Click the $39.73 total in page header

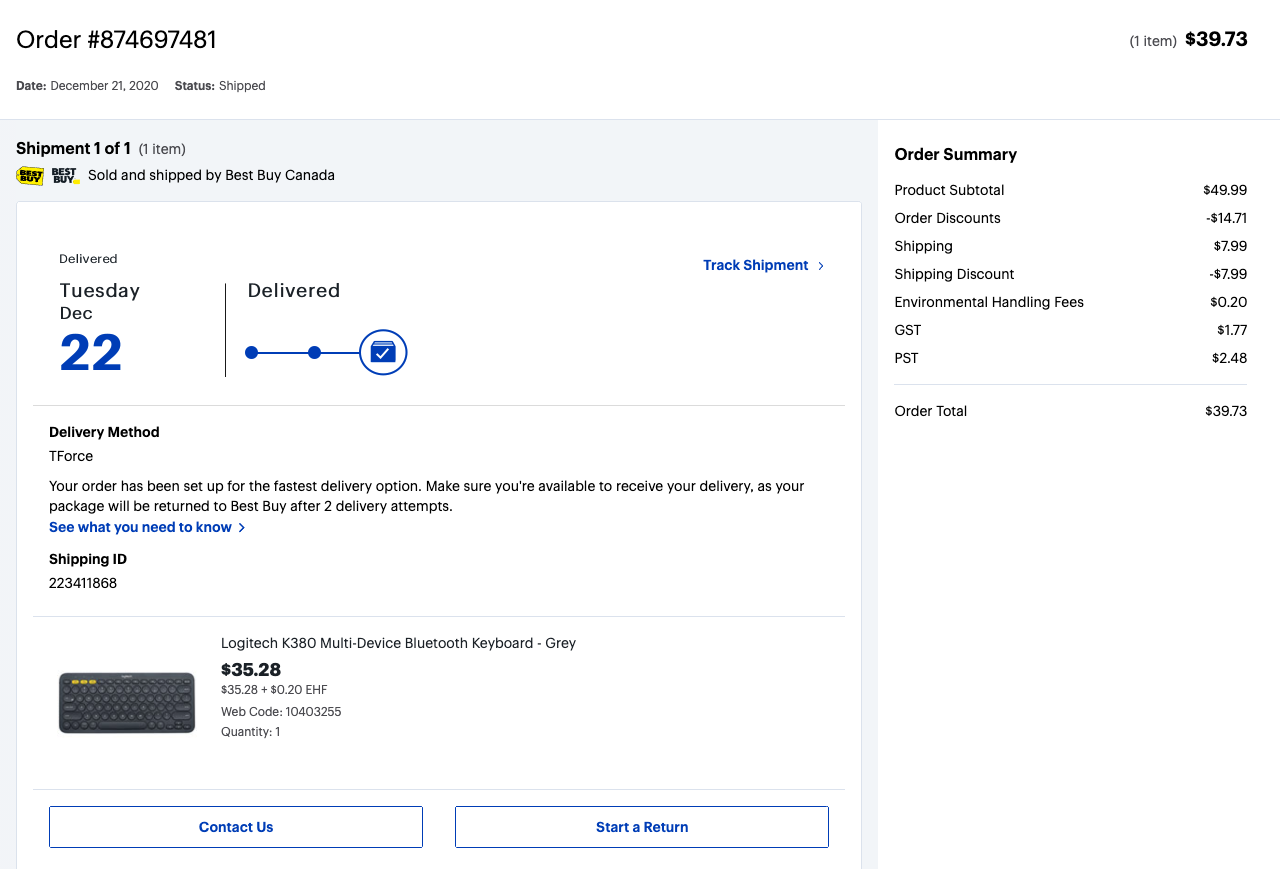coord(1216,40)
